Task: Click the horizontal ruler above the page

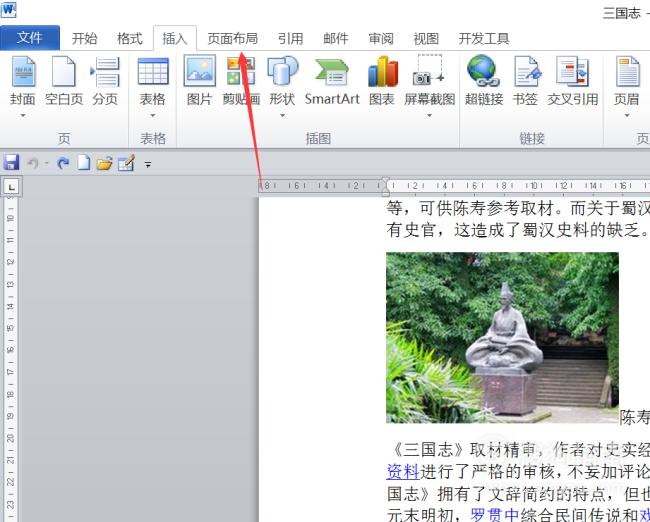Action: click(454, 186)
